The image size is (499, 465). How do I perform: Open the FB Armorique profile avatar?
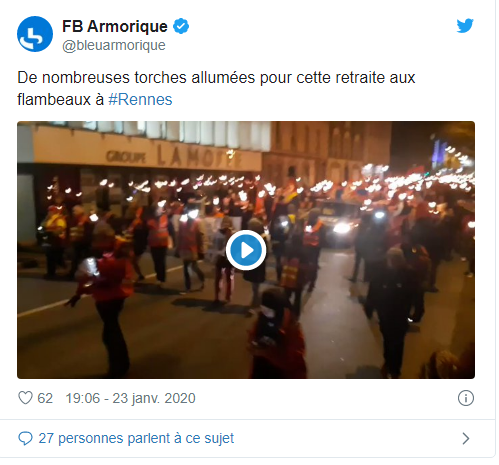[x=35, y=34]
